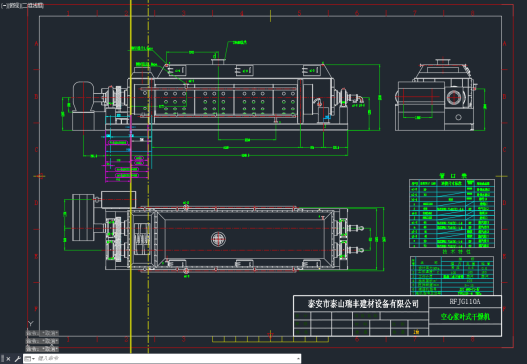Open command line customize wrench menu

(17, 359)
